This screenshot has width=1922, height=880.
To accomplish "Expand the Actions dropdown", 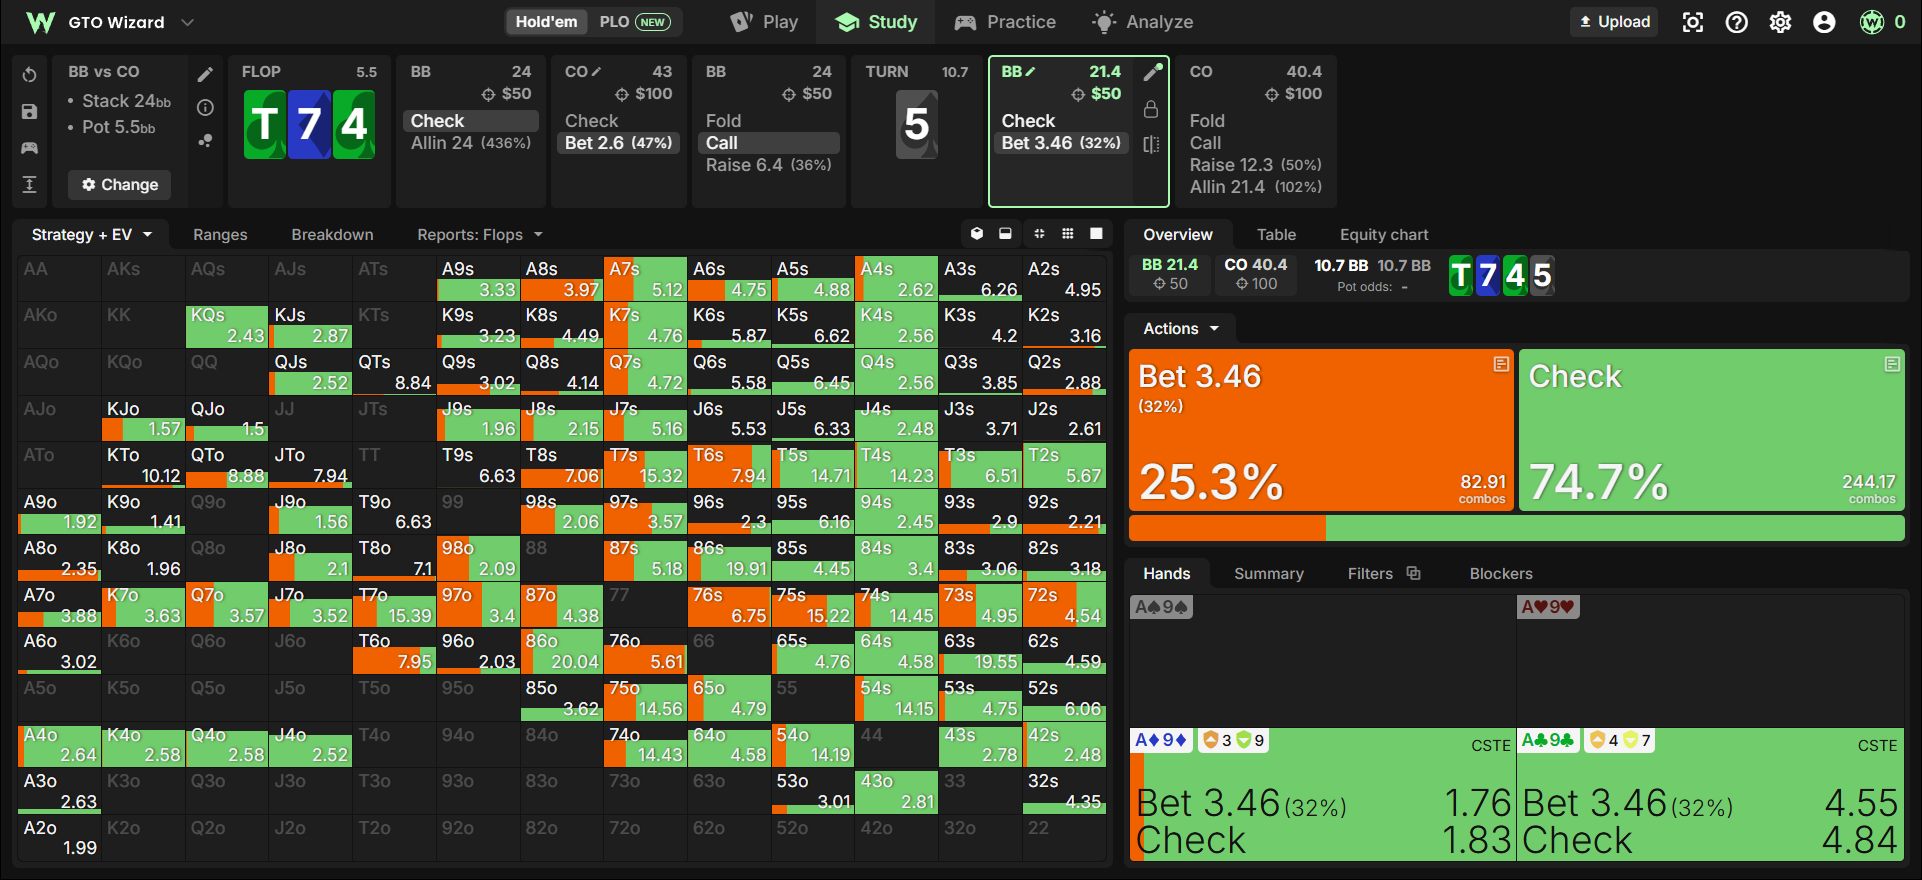I will pos(1181,329).
